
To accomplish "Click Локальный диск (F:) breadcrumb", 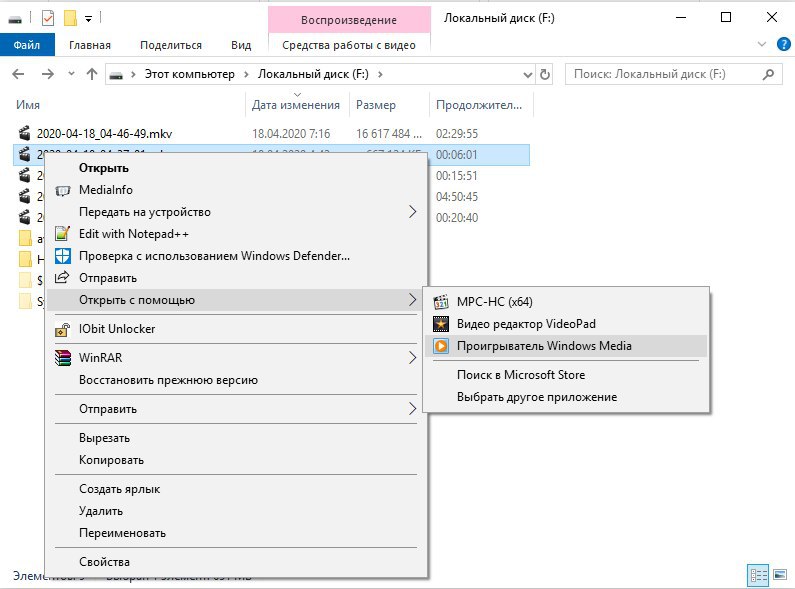I will pyautogui.click(x=313, y=75).
